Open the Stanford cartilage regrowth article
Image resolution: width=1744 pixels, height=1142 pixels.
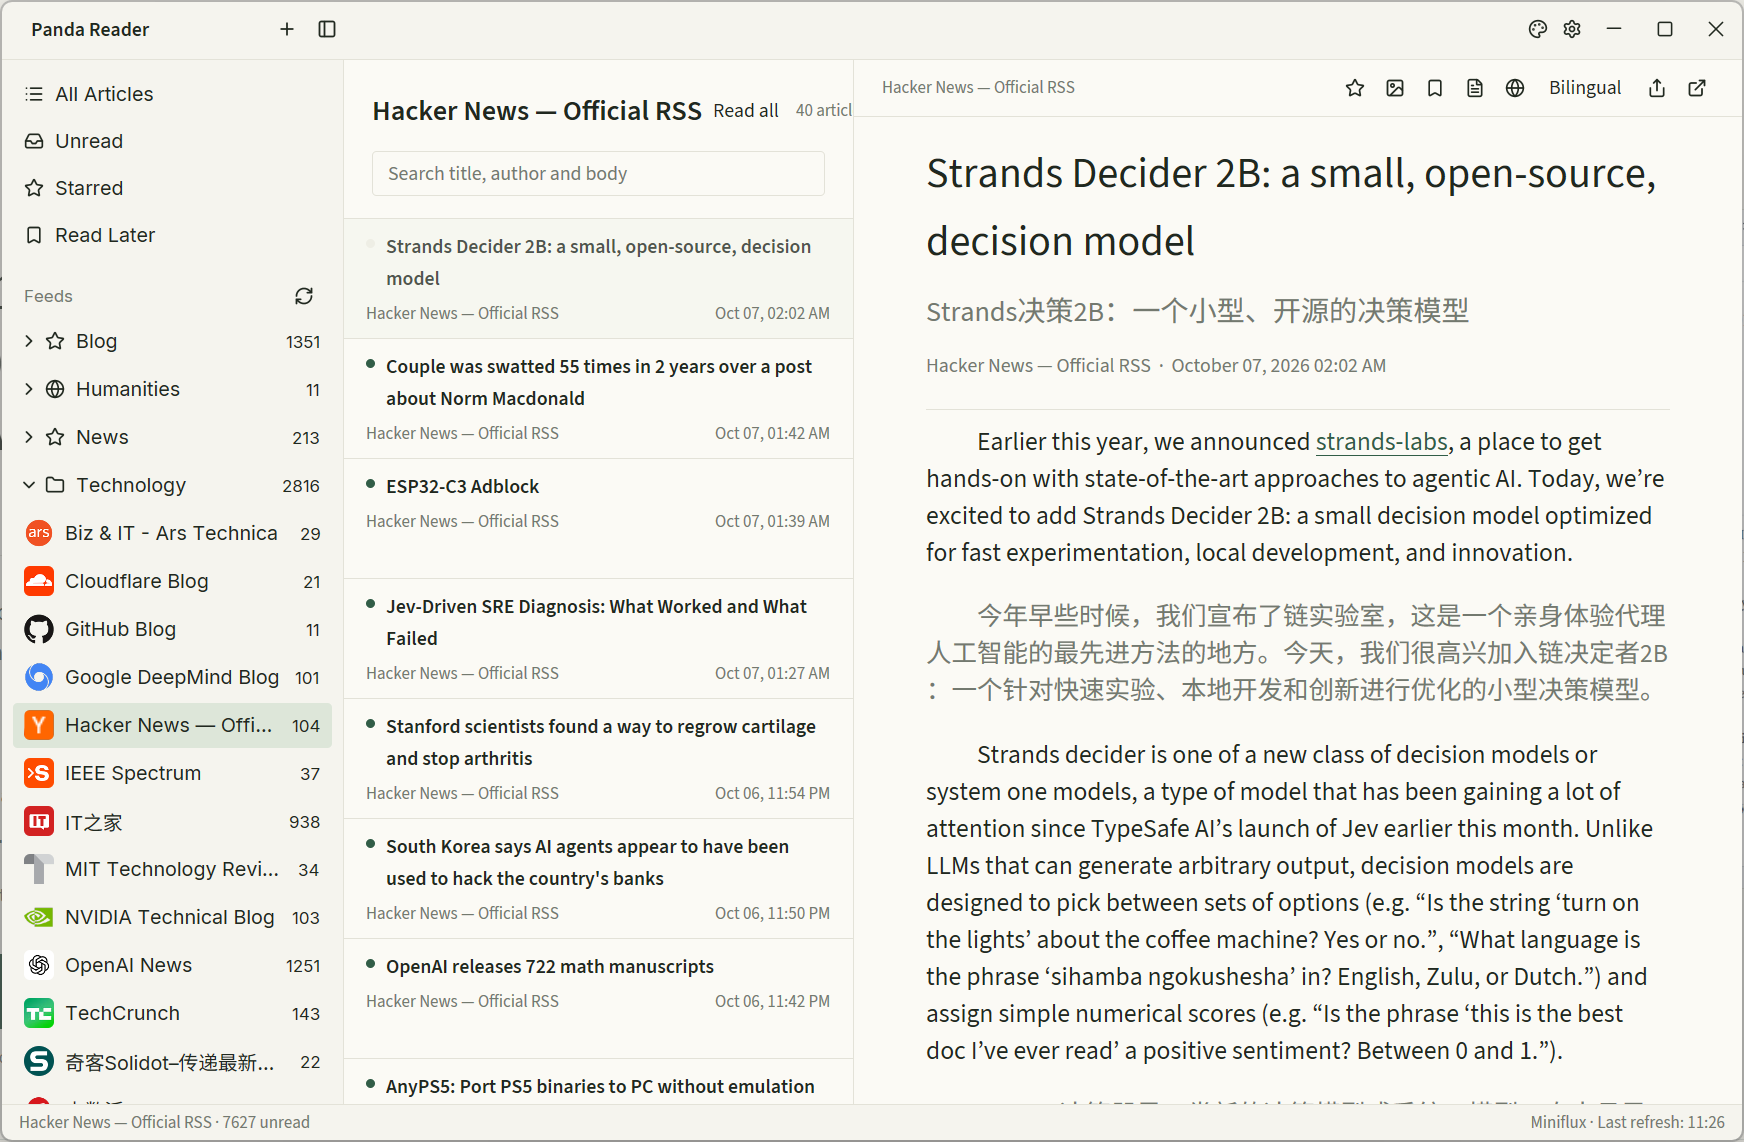[x=598, y=759]
